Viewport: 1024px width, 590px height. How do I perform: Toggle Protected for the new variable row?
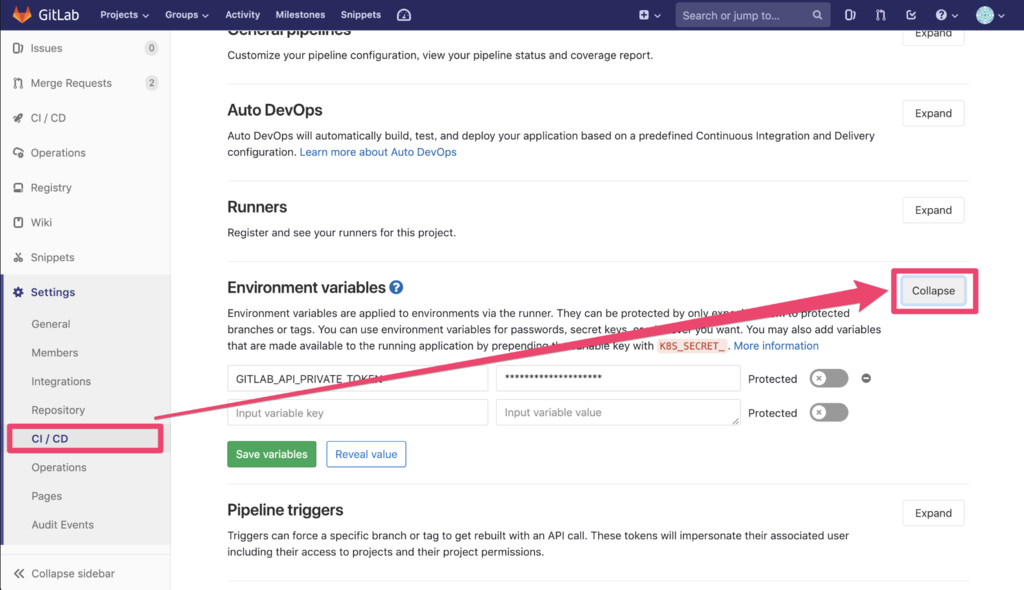point(829,412)
